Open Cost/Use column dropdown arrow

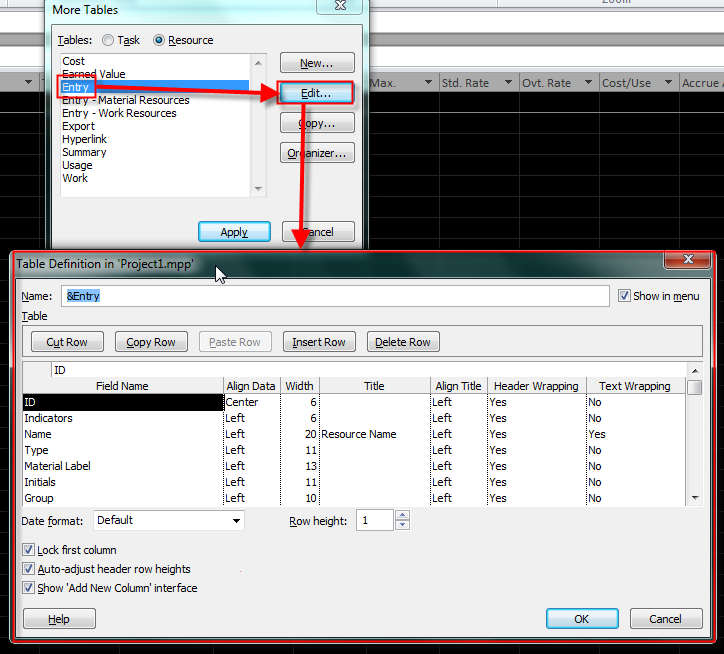tap(669, 83)
